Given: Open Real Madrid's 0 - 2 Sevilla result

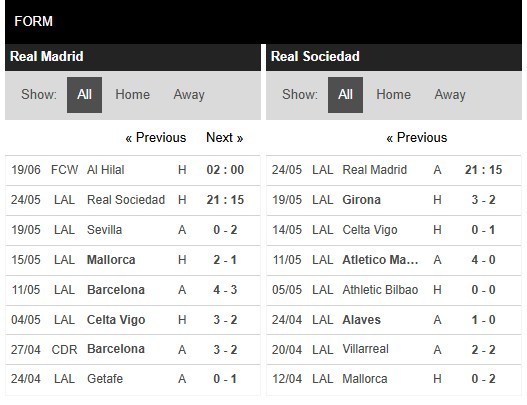Looking at the screenshot, I should (x=133, y=230).
